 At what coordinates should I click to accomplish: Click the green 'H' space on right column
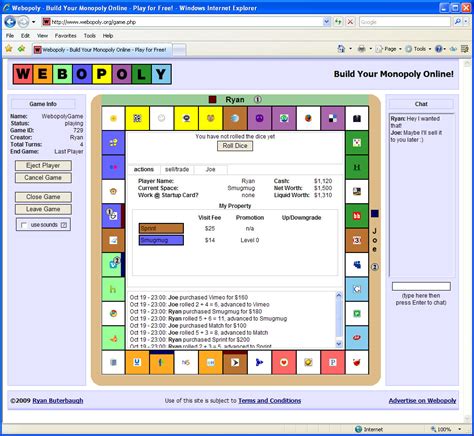point(357,167)
